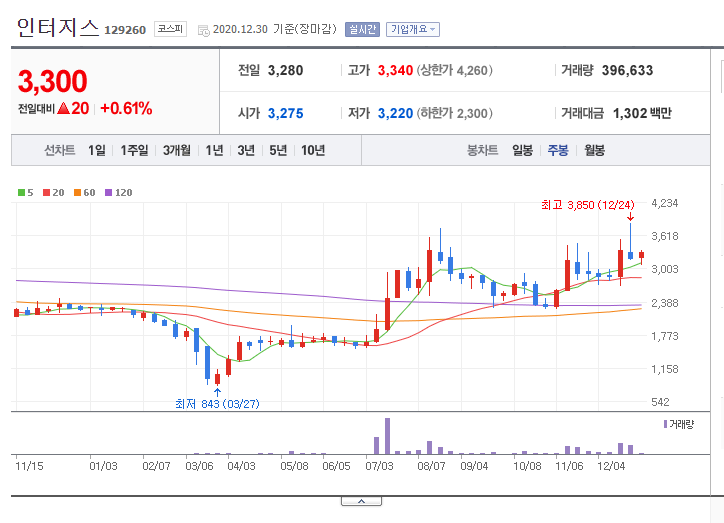Collapse the chart with bottom chevron handle
The image size is (724, 523).
point(362,501)
